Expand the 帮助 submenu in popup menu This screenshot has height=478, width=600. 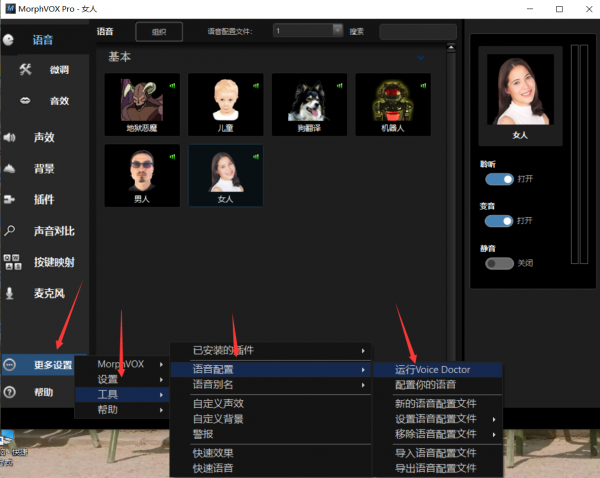122,410
